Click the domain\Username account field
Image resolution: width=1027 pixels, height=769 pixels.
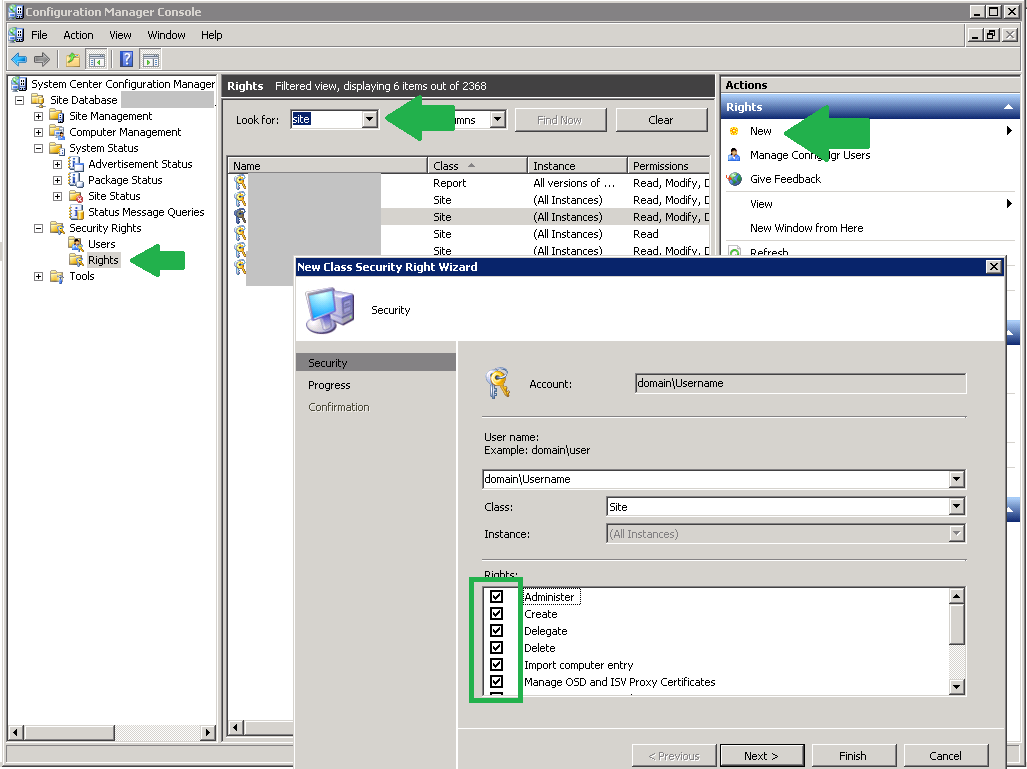(x=799, y=383)
